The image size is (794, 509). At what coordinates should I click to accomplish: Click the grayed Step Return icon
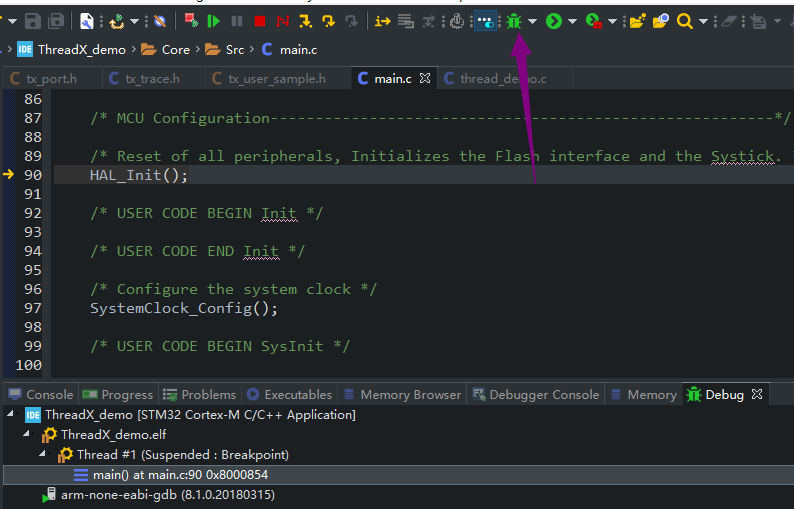tap(351, 21)
